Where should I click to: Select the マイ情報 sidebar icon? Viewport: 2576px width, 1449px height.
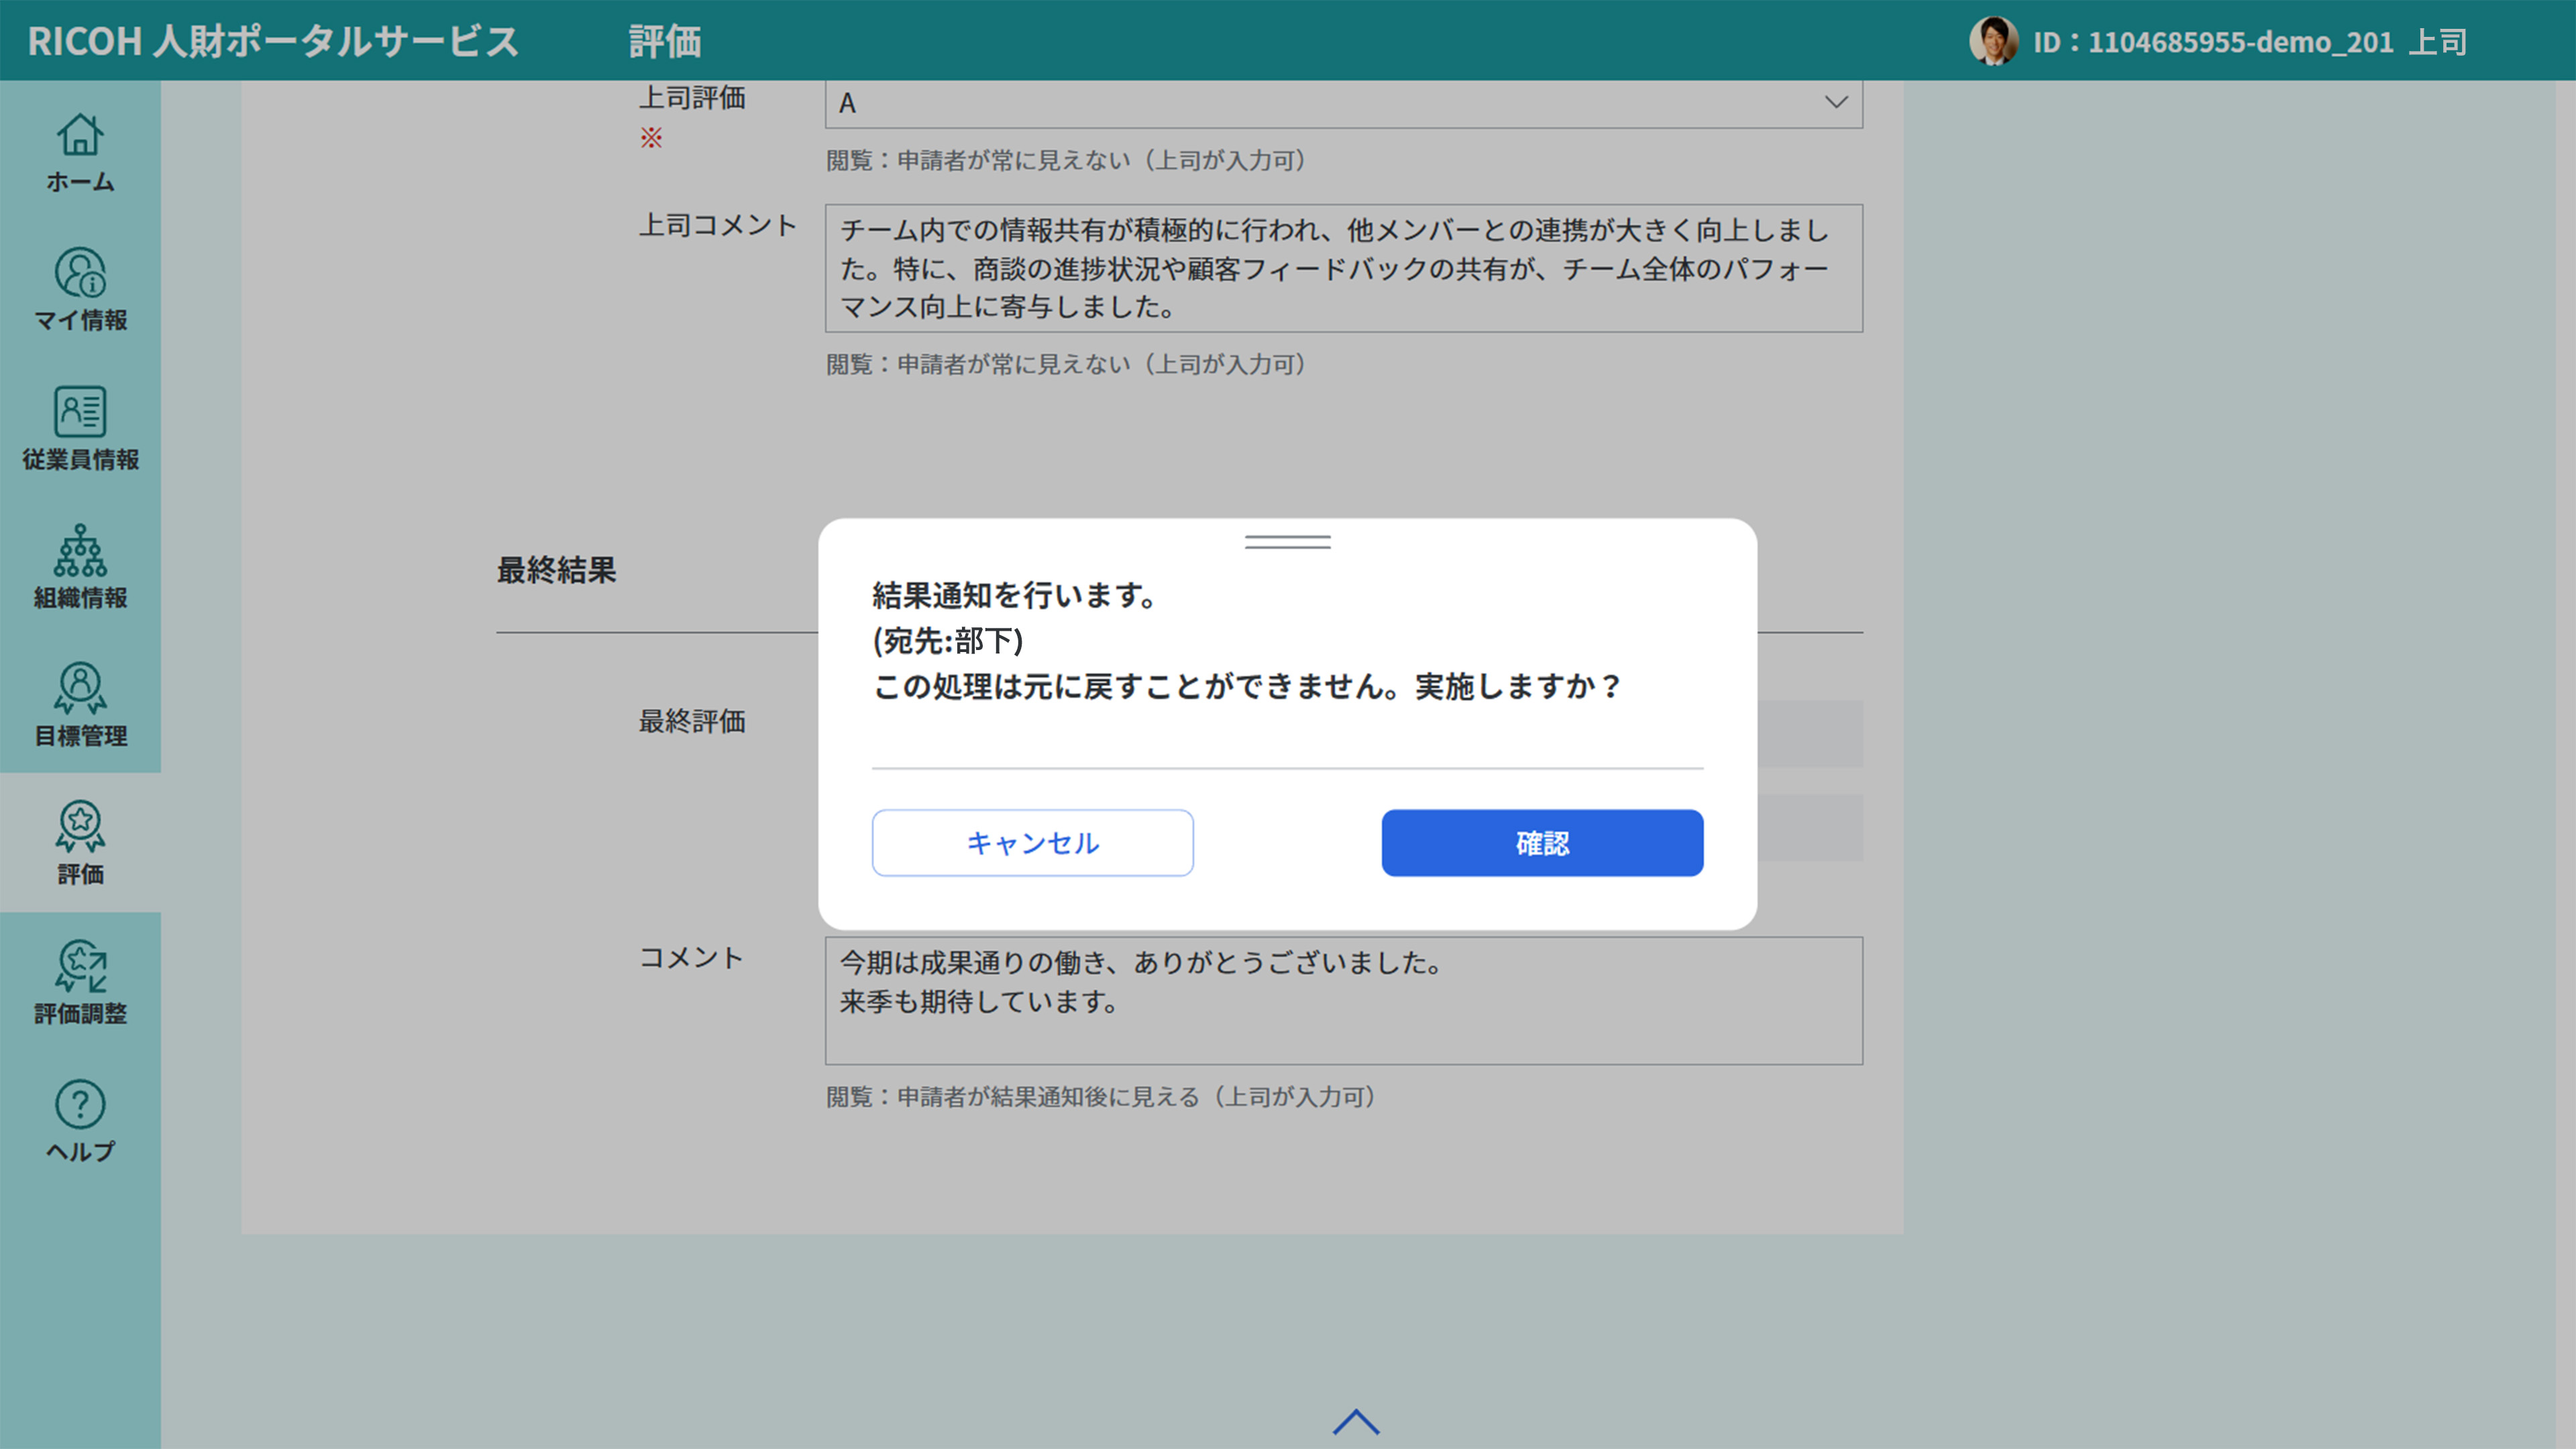80,292
